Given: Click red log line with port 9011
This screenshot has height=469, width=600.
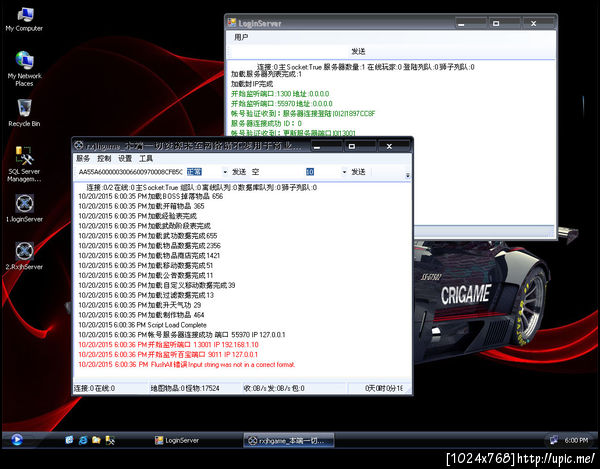Looking at the screenshot, I should click(x=168, y=355).
